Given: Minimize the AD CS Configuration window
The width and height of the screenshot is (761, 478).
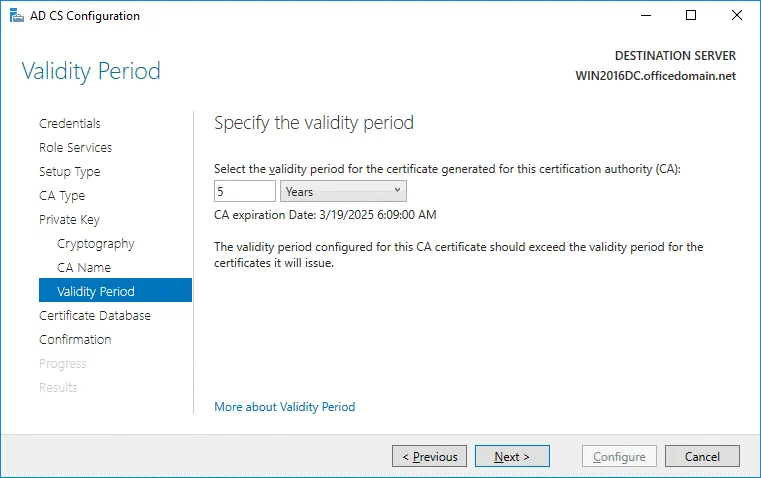Looking at the screenshot, I should pos(645,15).
